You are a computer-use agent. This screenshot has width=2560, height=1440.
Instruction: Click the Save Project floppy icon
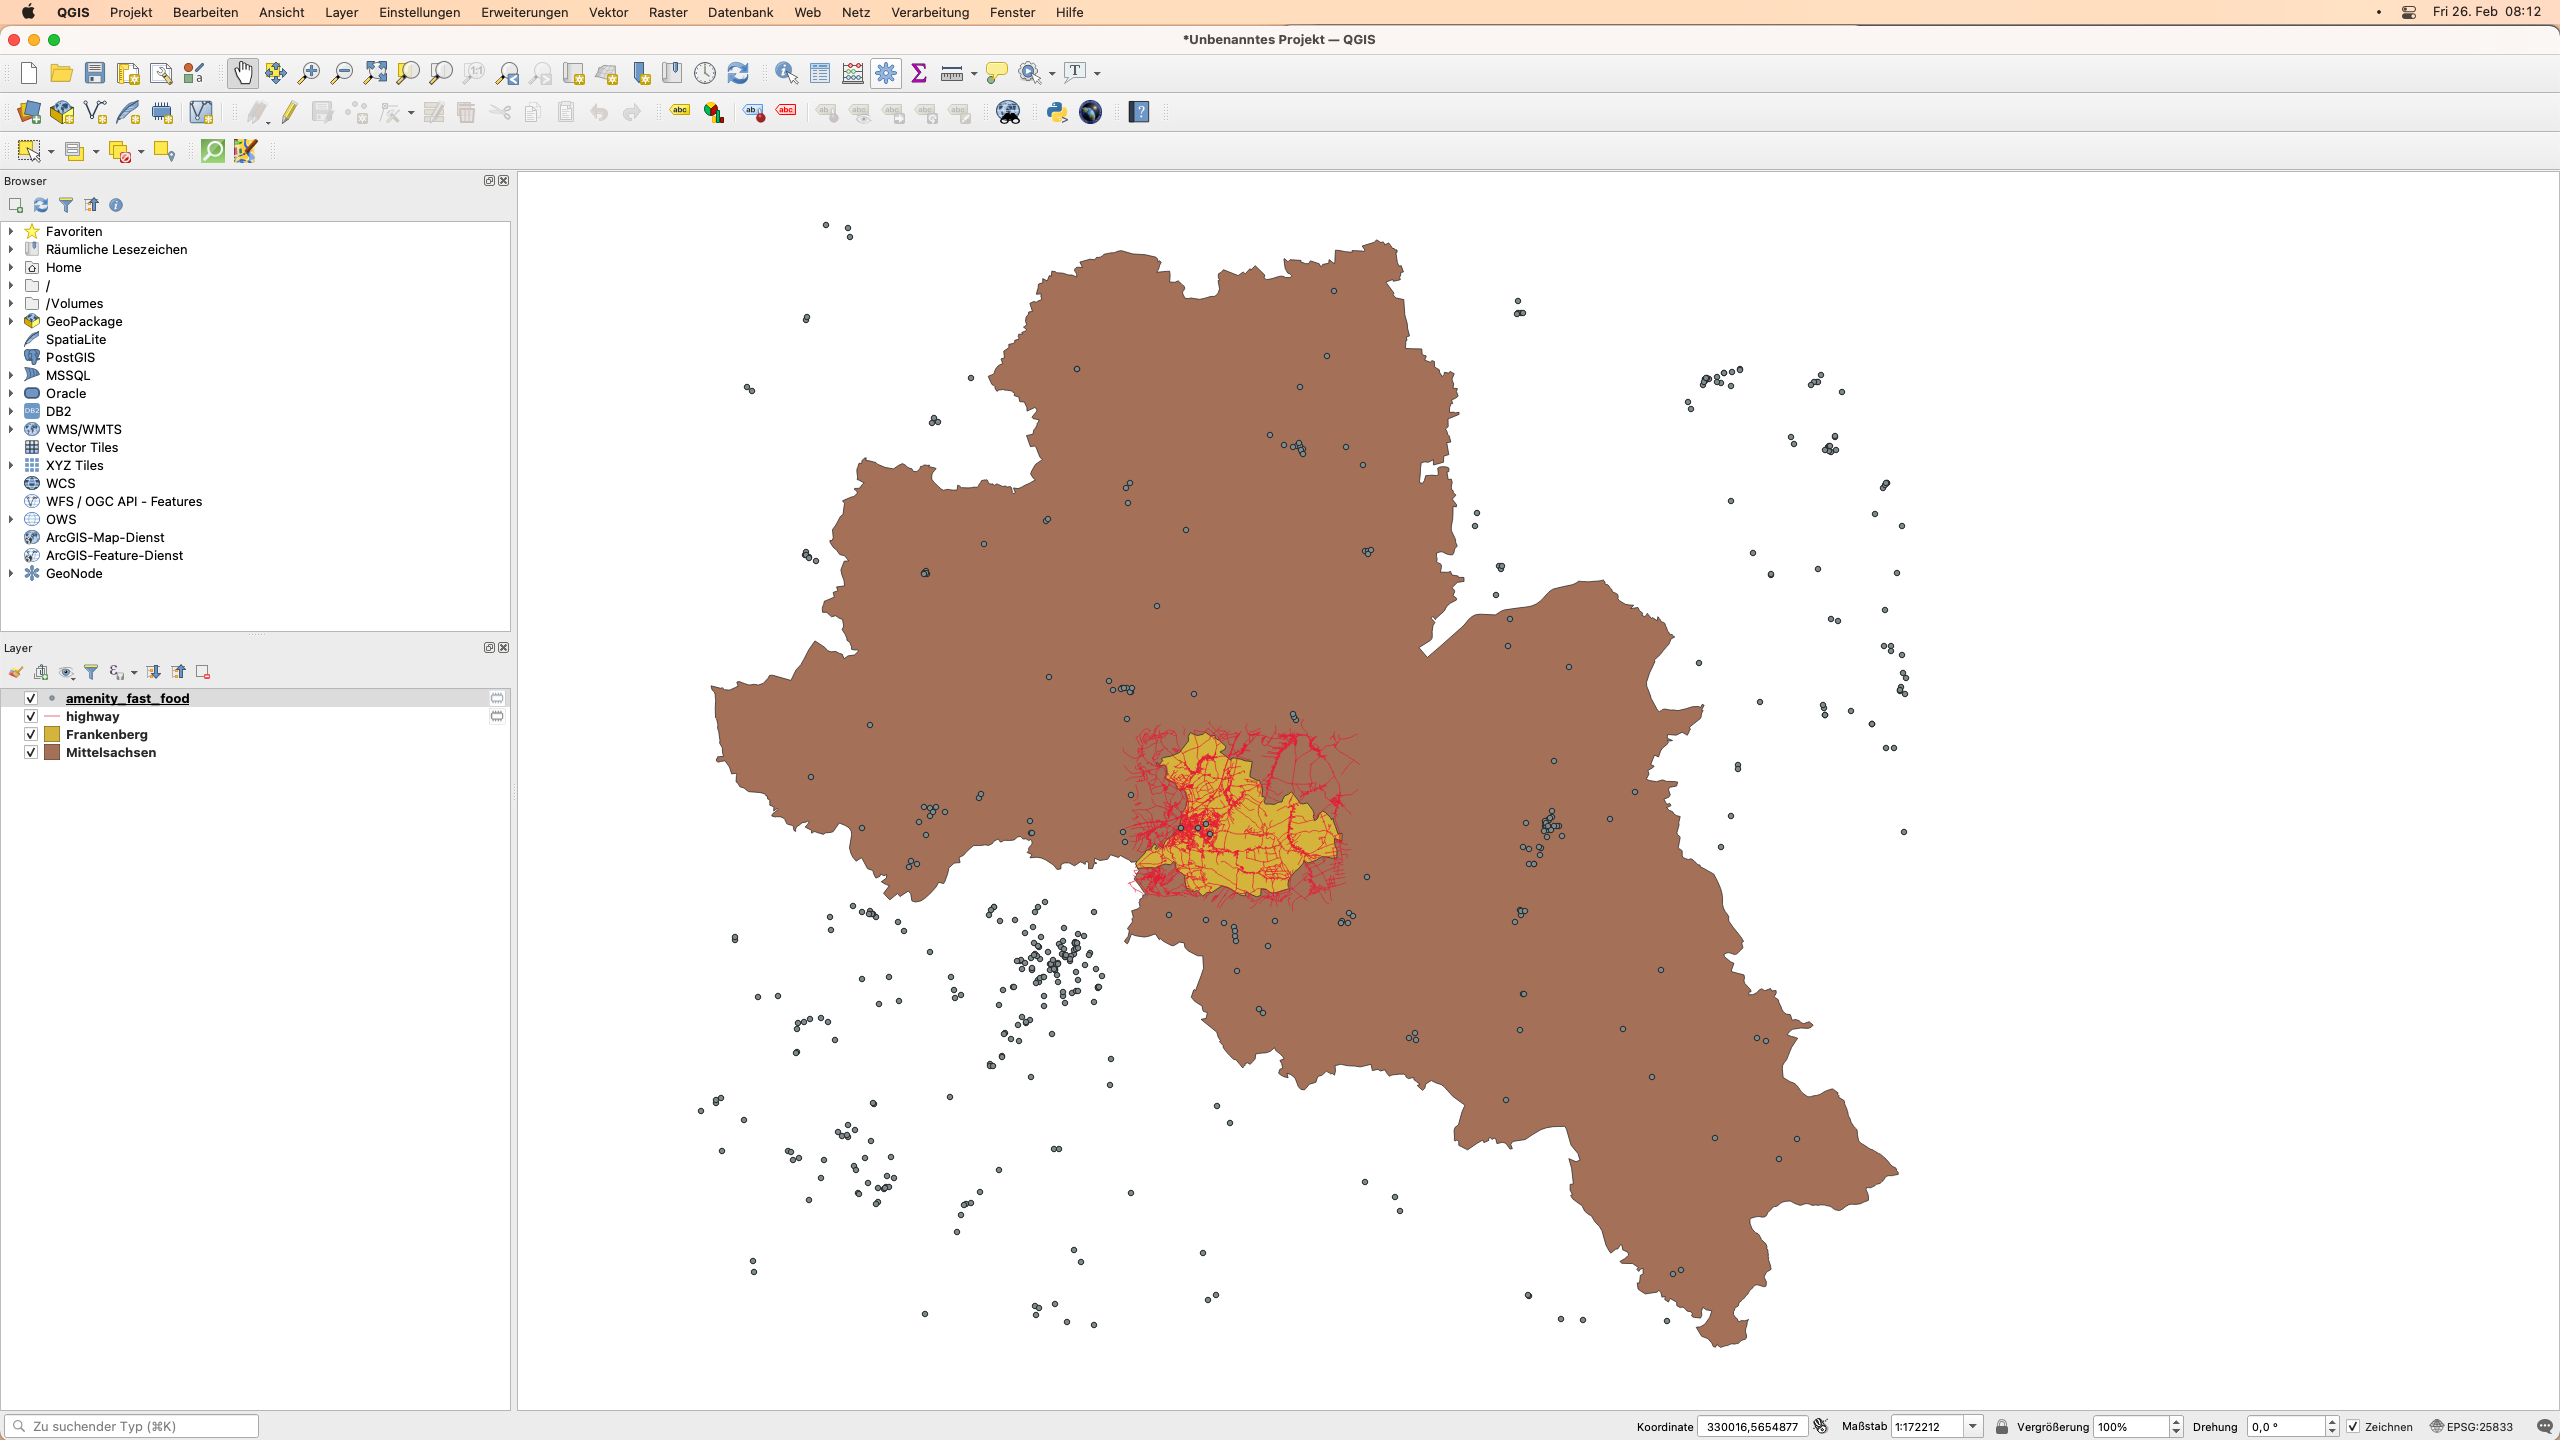point(95,73)
